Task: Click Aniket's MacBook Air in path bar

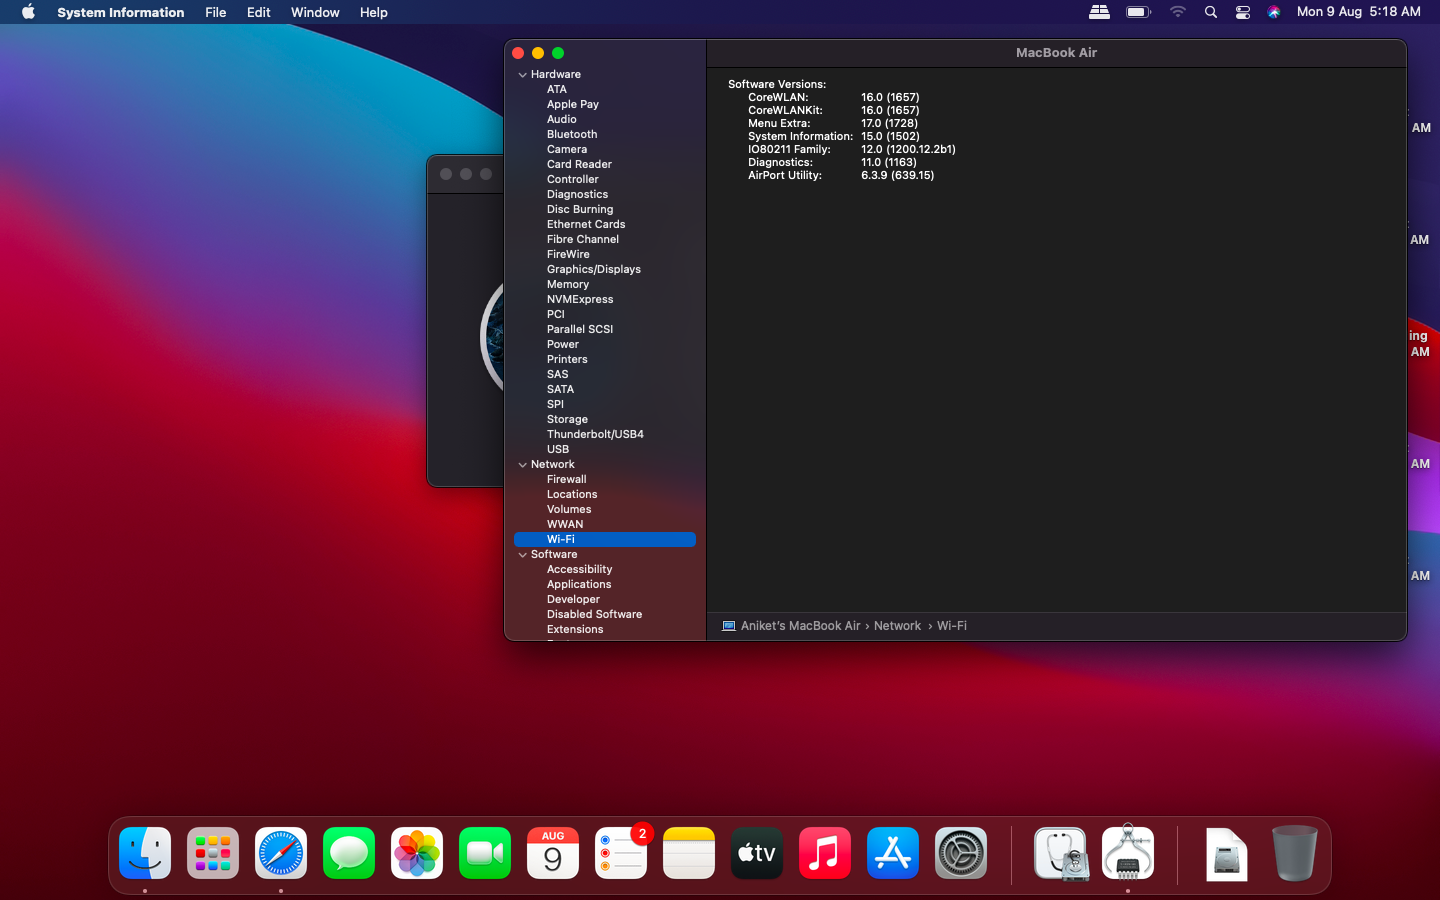Action: [x=800, y=626]
